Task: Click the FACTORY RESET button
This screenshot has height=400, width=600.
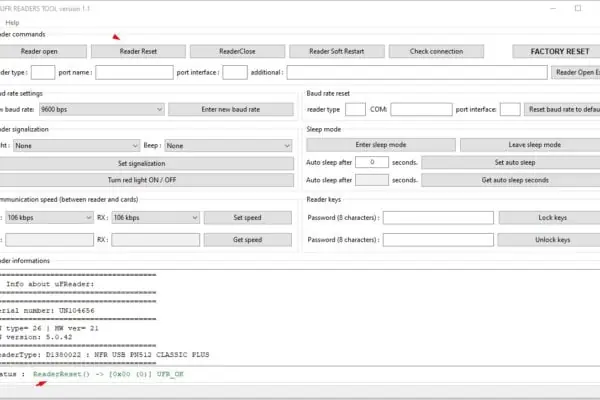Action: tap(556, 51)
